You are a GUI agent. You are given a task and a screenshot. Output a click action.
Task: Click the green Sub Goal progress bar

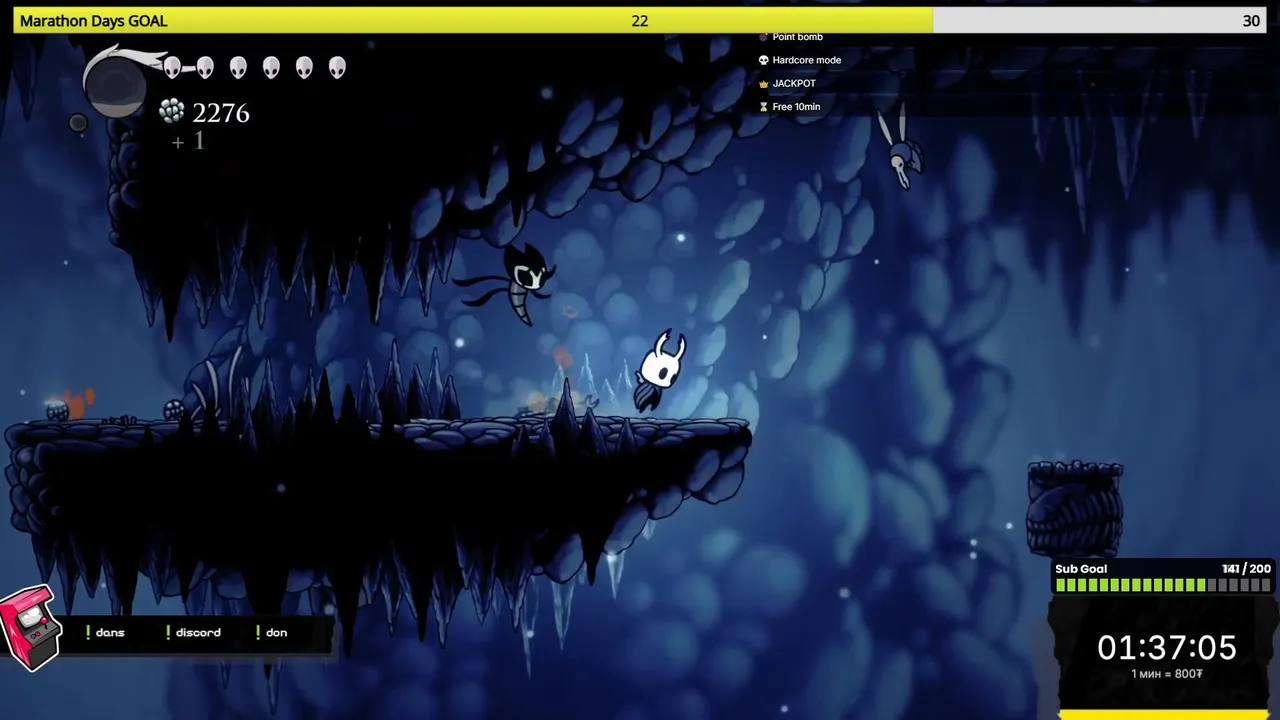1163,586
